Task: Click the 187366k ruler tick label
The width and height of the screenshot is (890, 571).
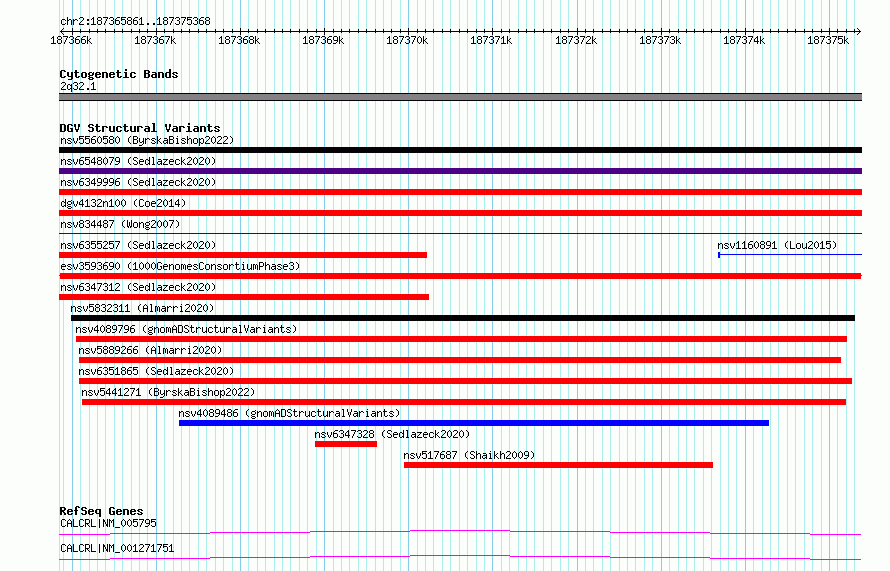Action: click(71, 40)
